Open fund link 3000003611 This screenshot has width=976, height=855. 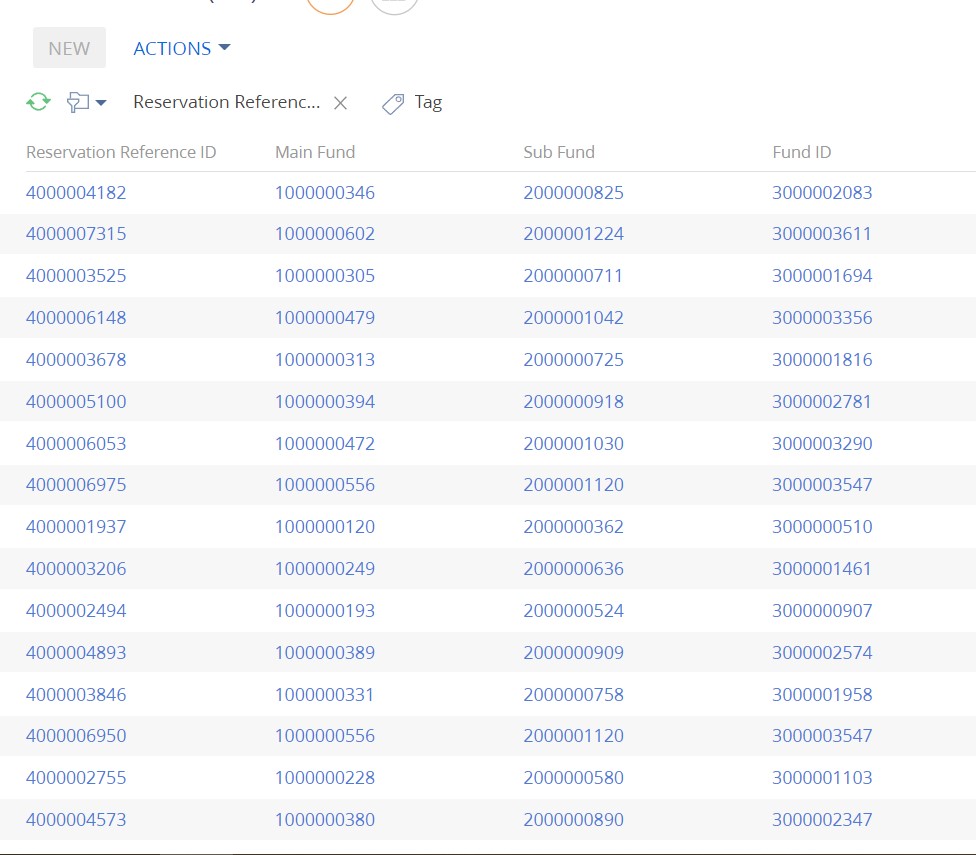click(x=822, y=234)
